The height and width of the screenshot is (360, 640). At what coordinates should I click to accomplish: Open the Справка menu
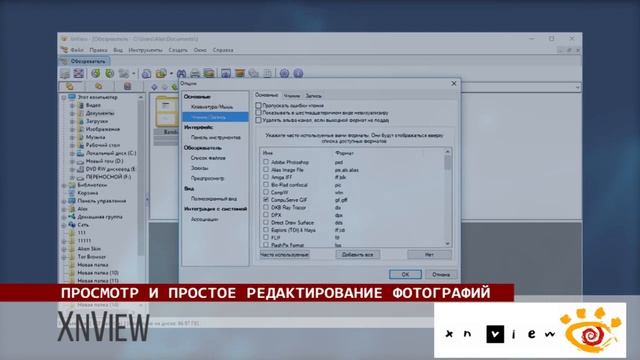click(x=223, y=50)
